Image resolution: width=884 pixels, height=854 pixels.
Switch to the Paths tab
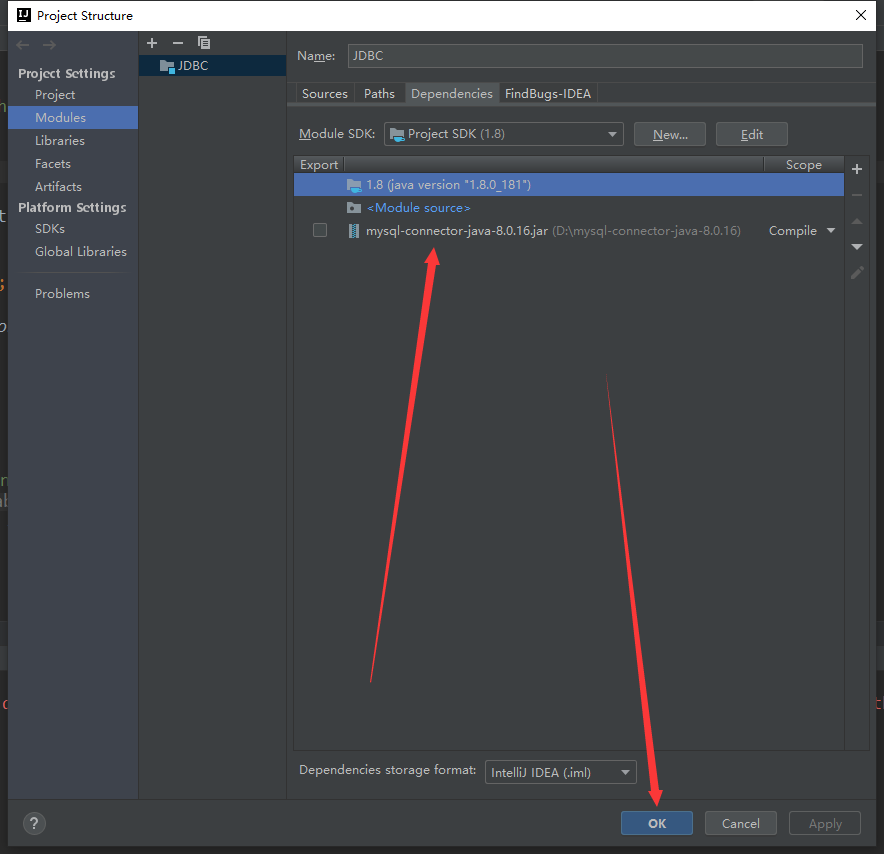click(379, 94)
